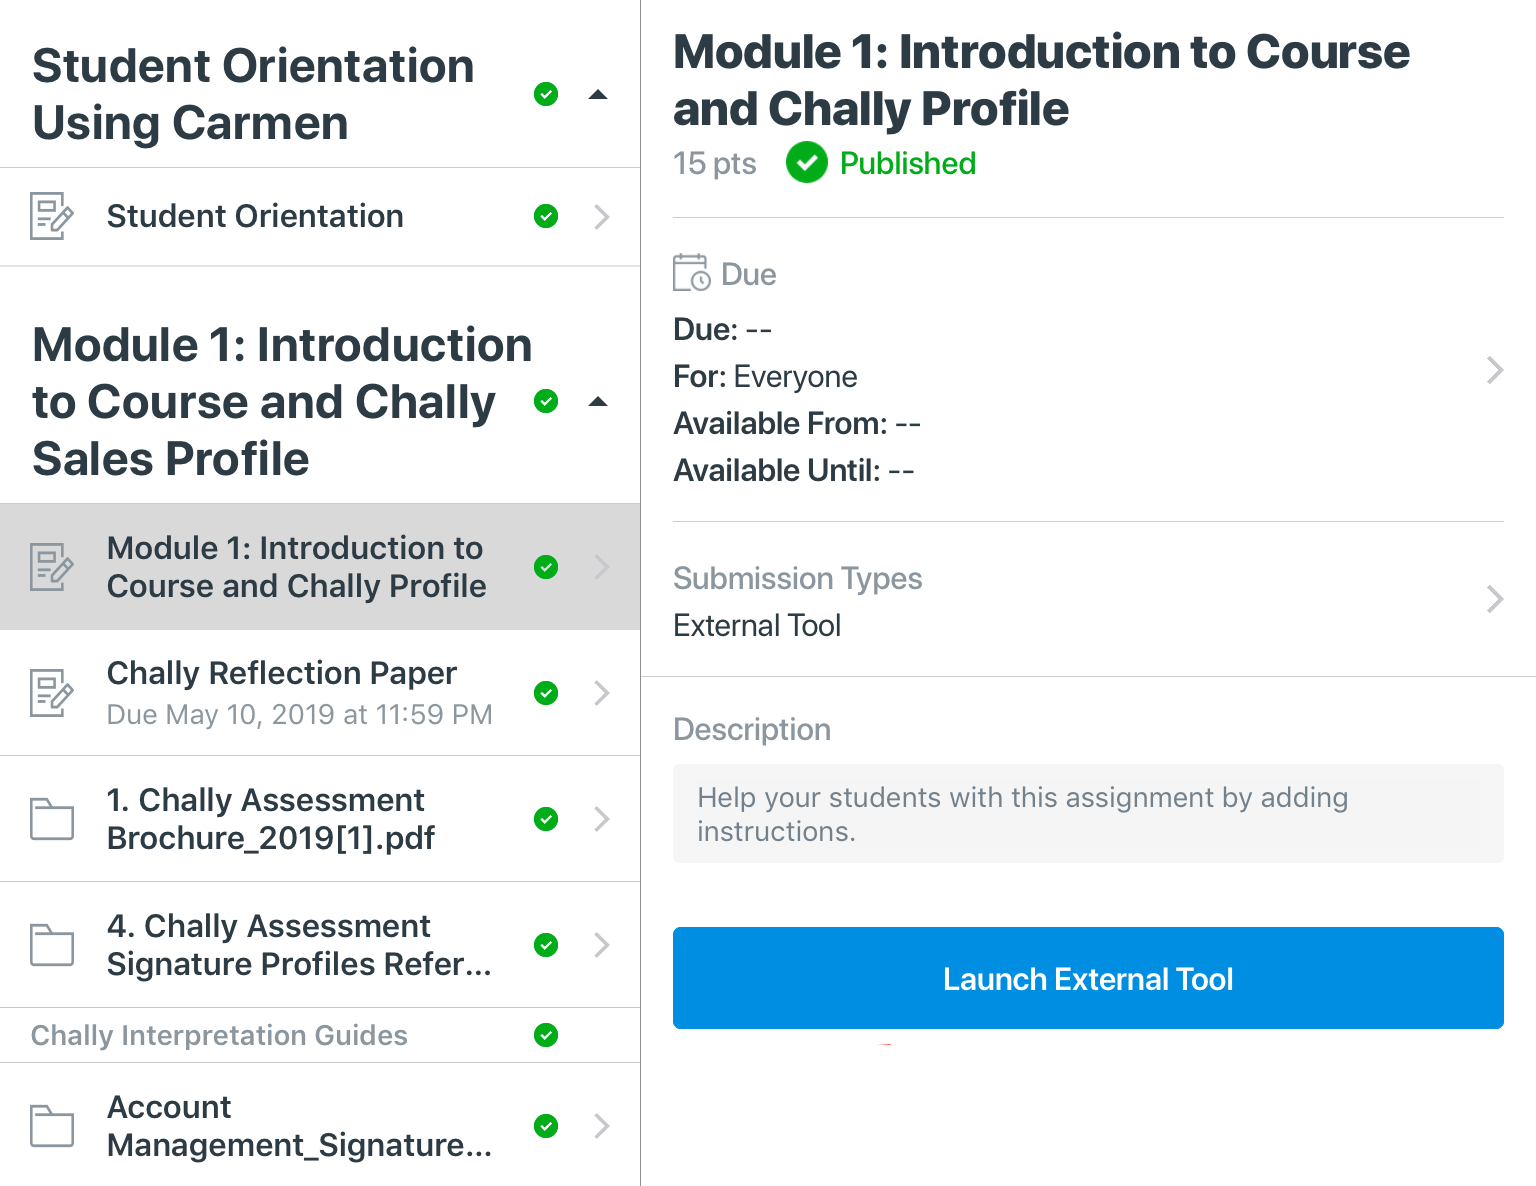Click the green Published checkmark icon
1536x1186 pixels.
pos(807,162)
